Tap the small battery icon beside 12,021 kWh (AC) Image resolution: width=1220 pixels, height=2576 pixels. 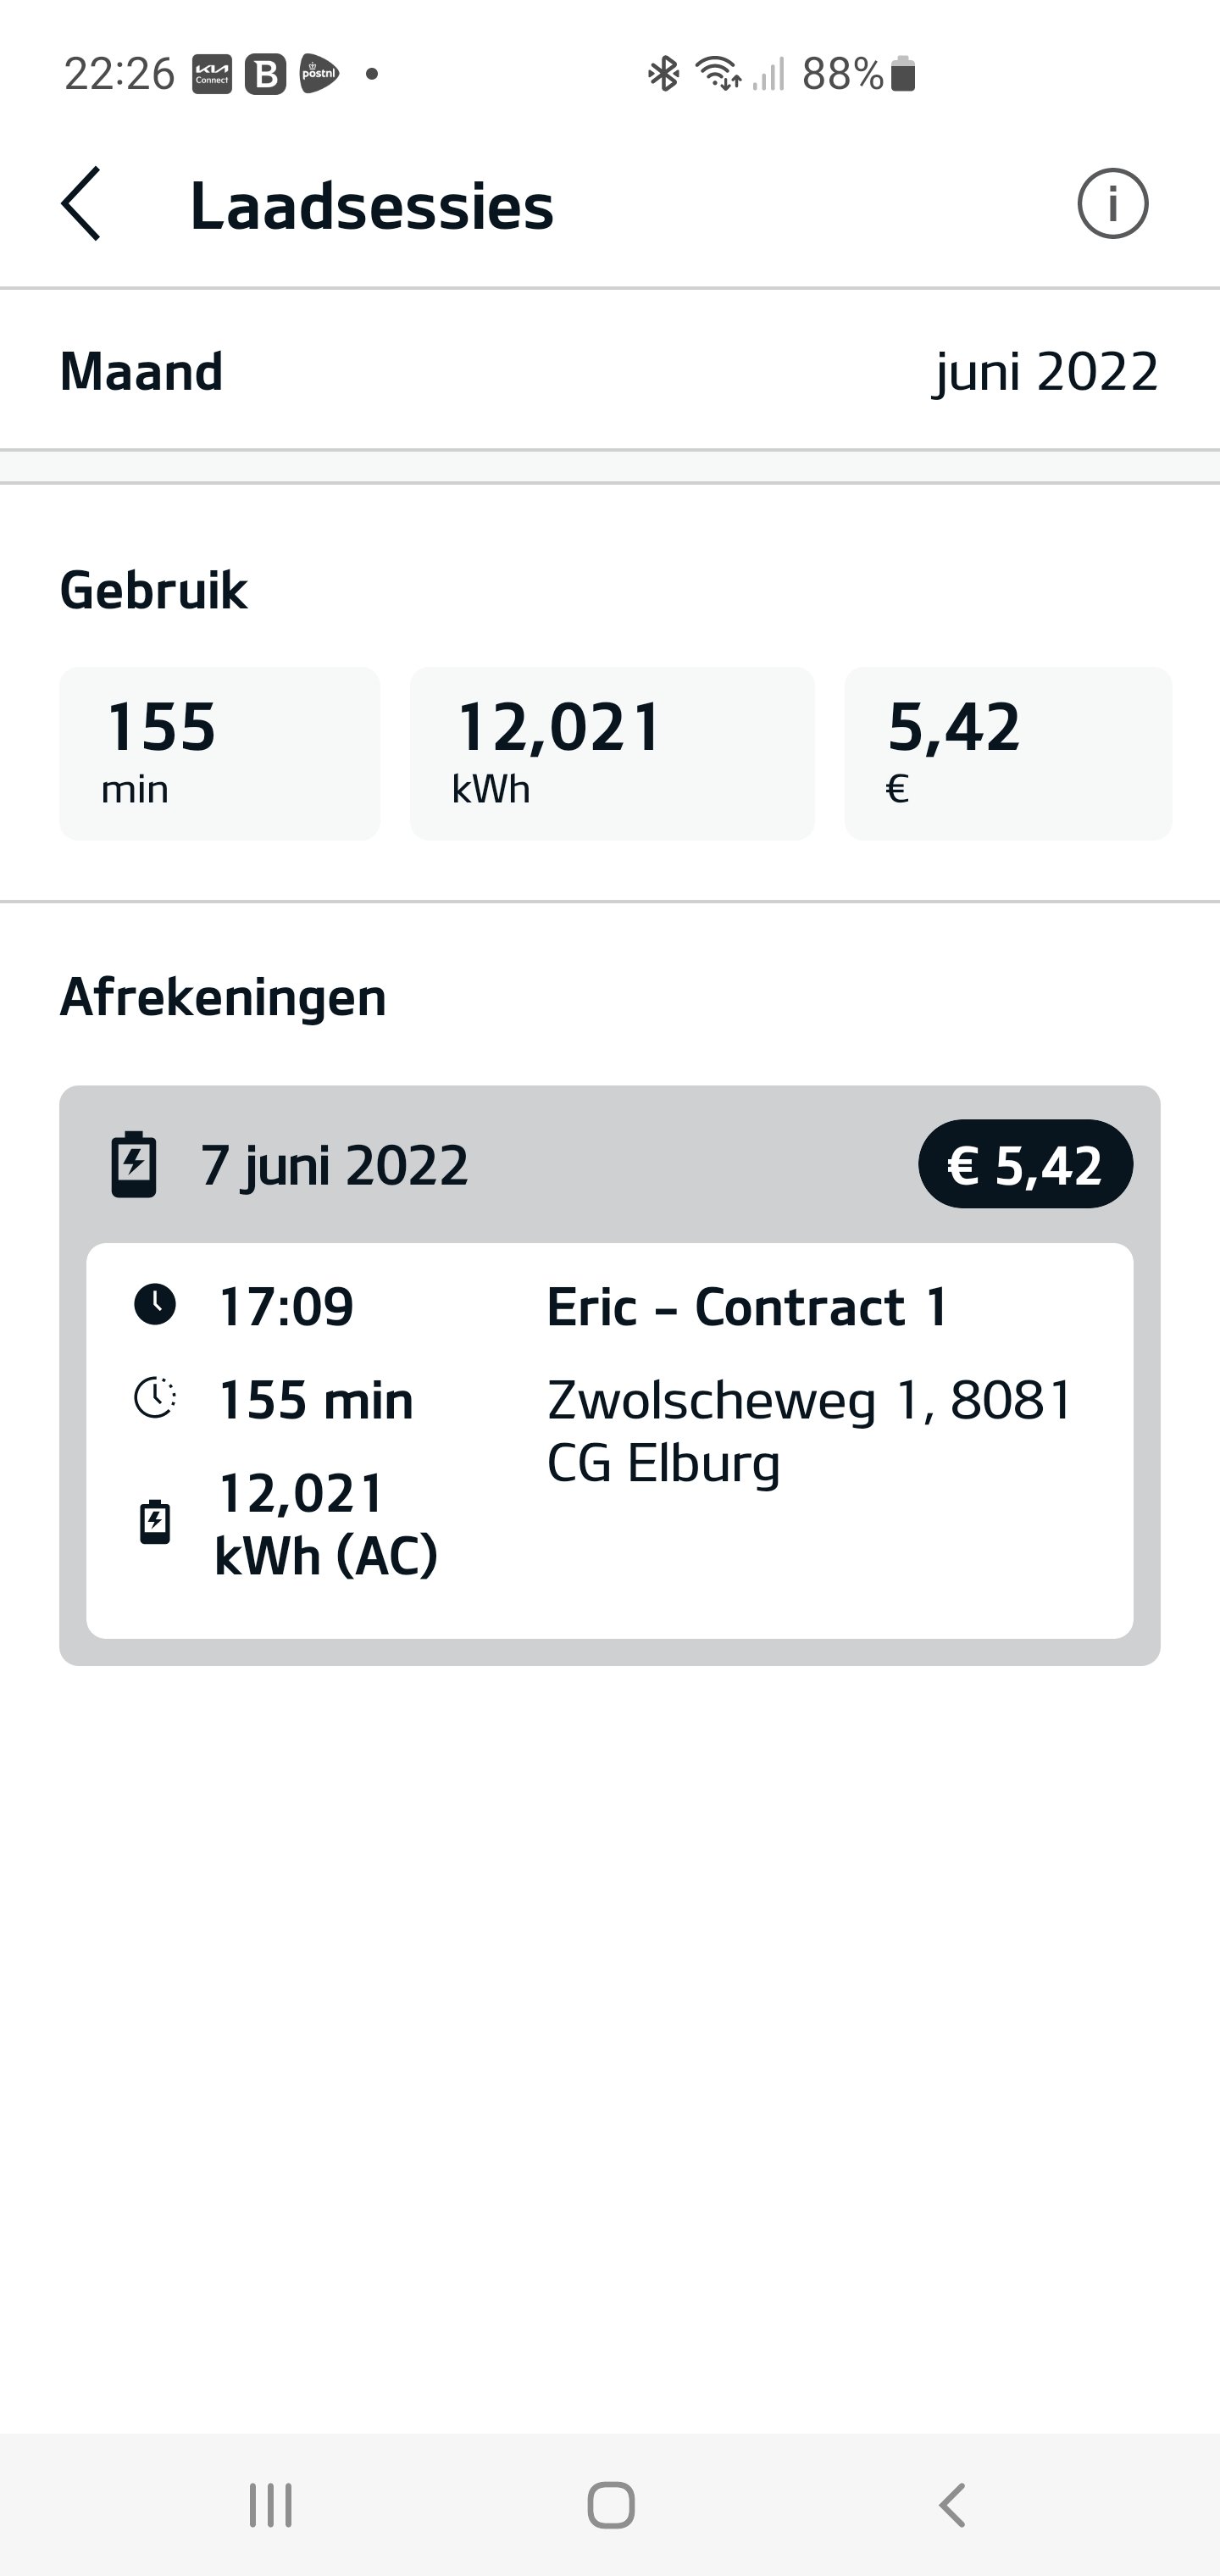tap(155, 1523)
